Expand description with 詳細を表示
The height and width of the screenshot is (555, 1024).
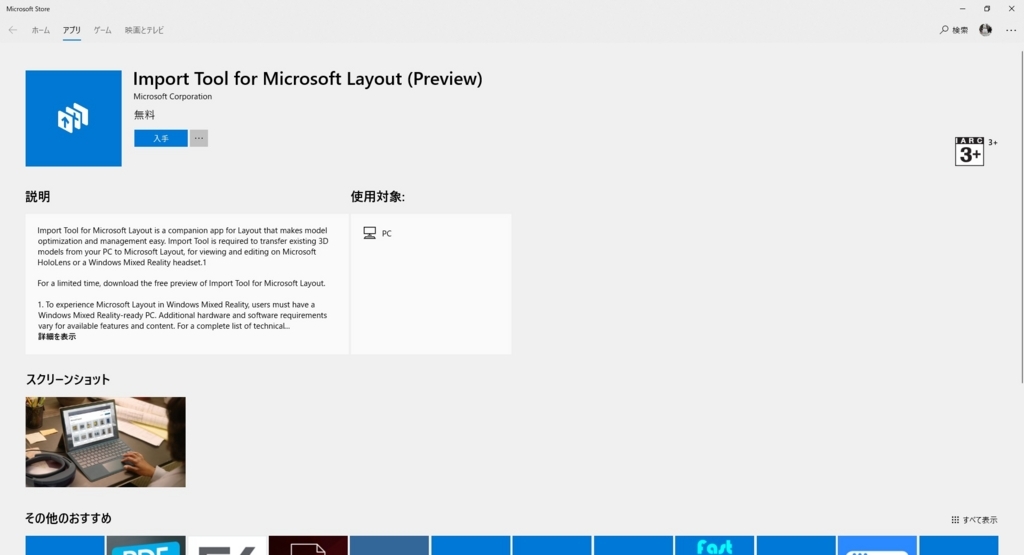point(57,337)
